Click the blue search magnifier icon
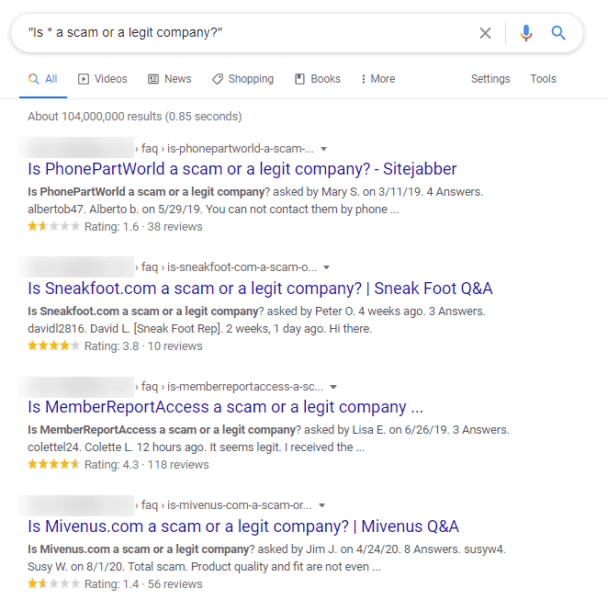 click(559, 33)
